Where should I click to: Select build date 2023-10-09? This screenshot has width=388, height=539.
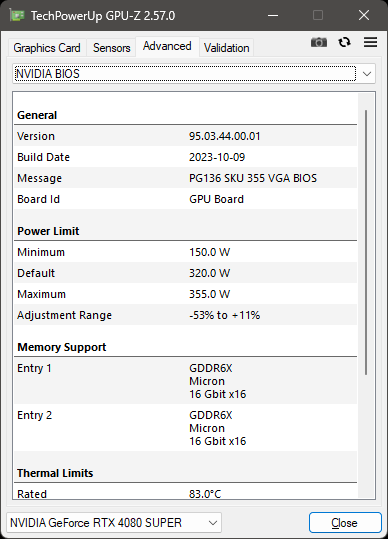pos(217,157)
